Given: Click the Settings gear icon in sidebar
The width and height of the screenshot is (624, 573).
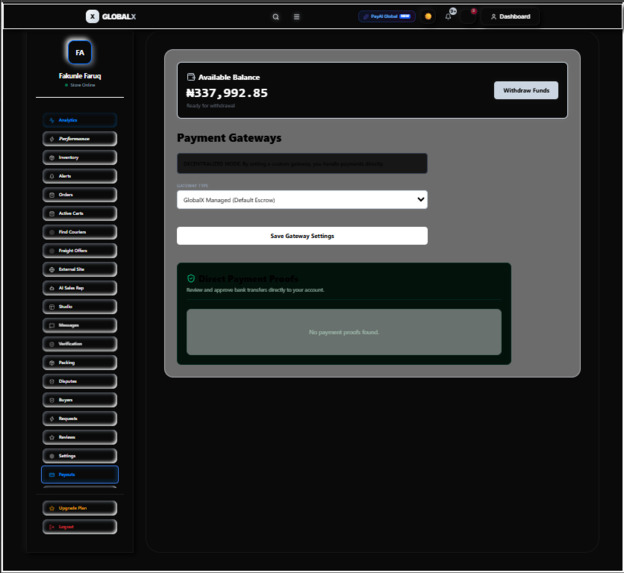Looking at the screenshot, I should click(52, 456).
